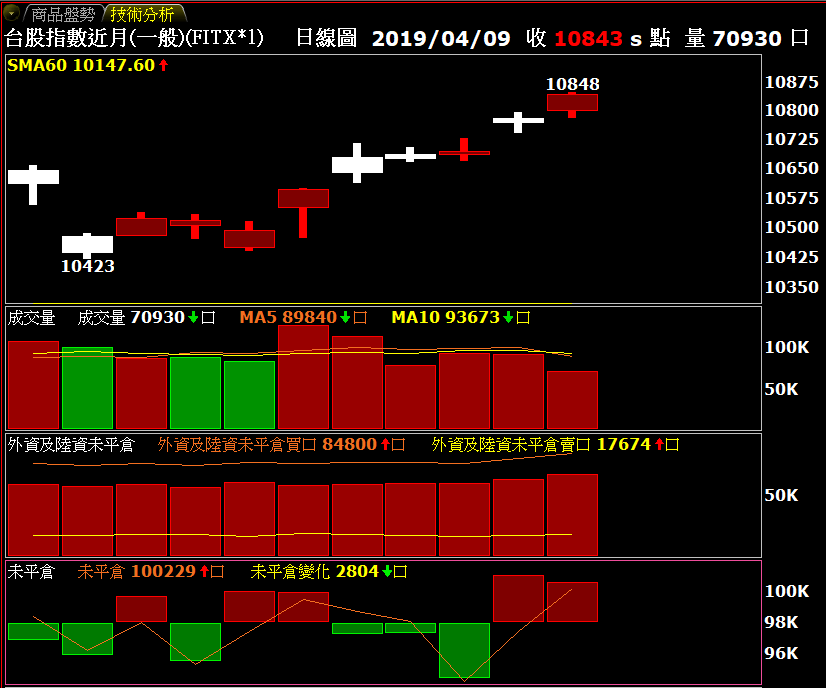
Task: Click the volume value 70930 in header
Action: pos(746,38)
